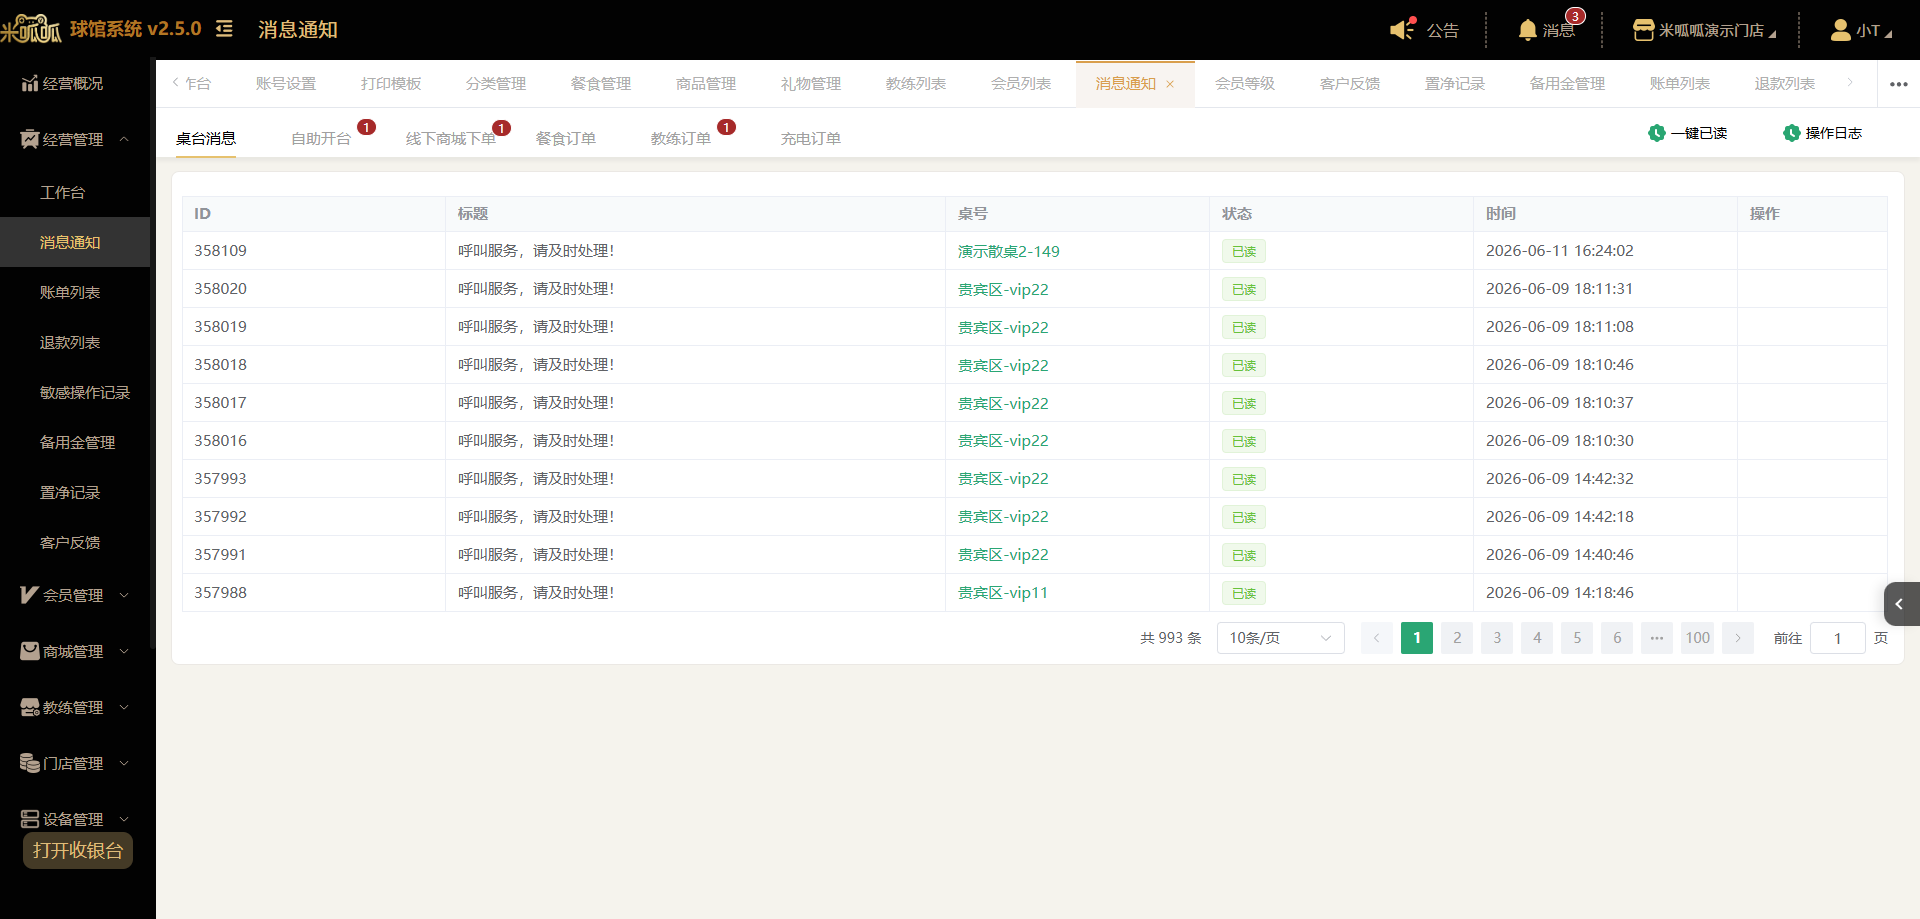Toggle the sidebar collapse menu icon
This screenshot has height=919, width=1920.
click(x=224, y=29)
